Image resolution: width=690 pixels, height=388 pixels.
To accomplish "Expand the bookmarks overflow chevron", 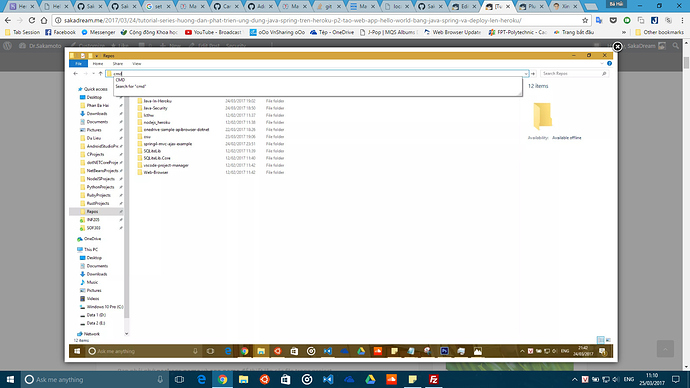I will (x=624, y=32).
